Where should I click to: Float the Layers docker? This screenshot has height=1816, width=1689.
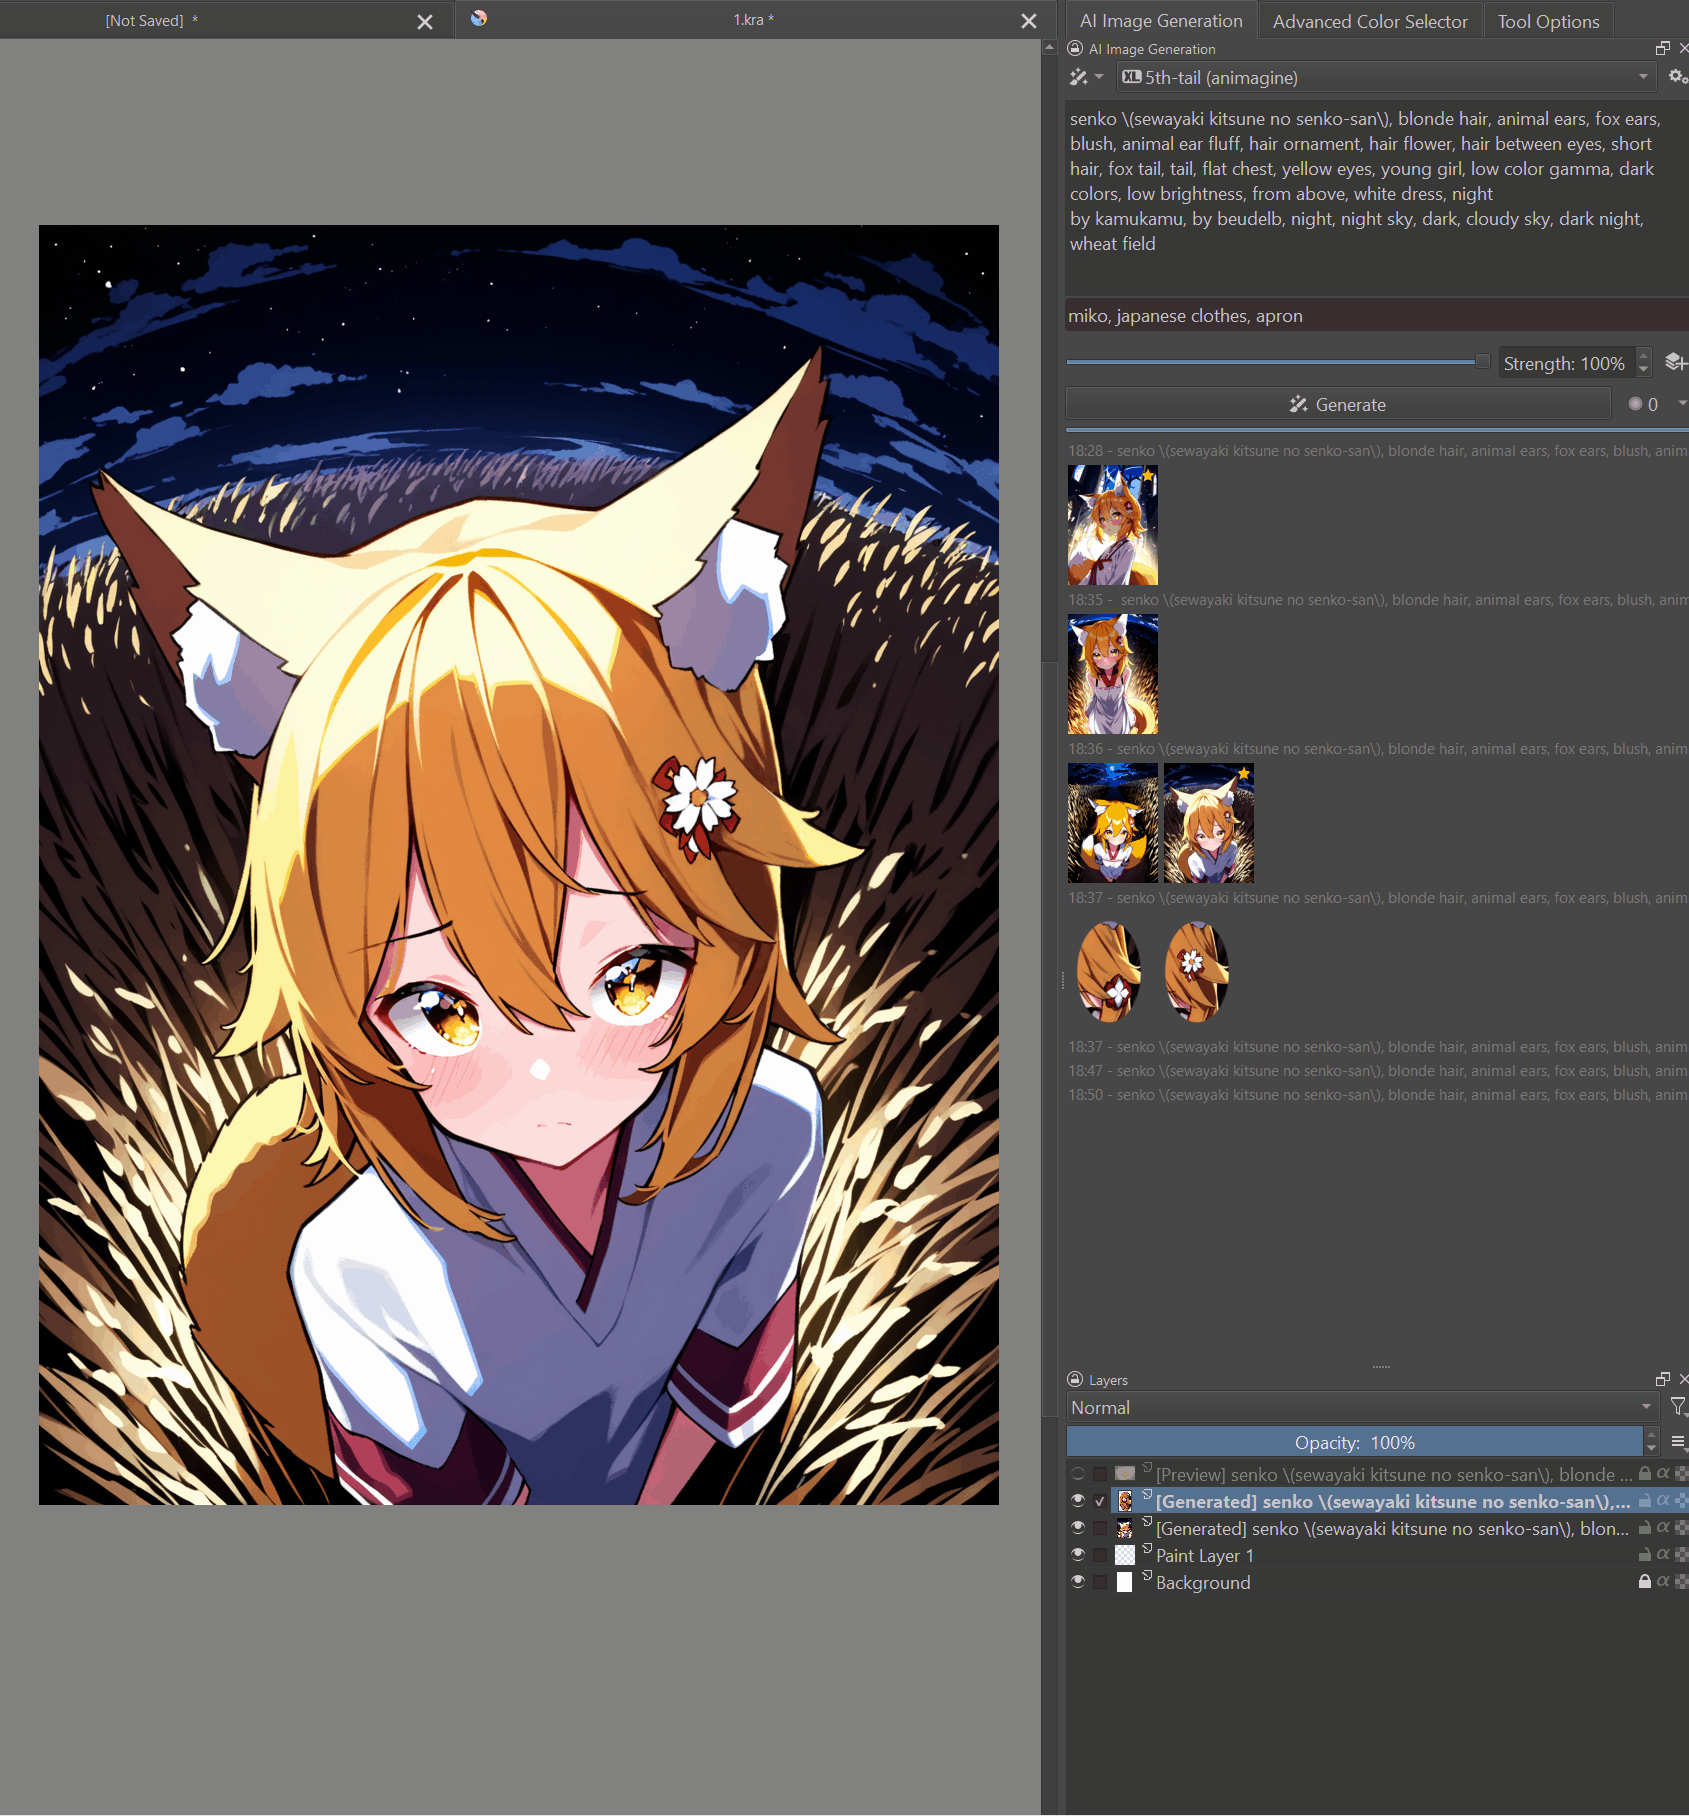(1662, 1379)
